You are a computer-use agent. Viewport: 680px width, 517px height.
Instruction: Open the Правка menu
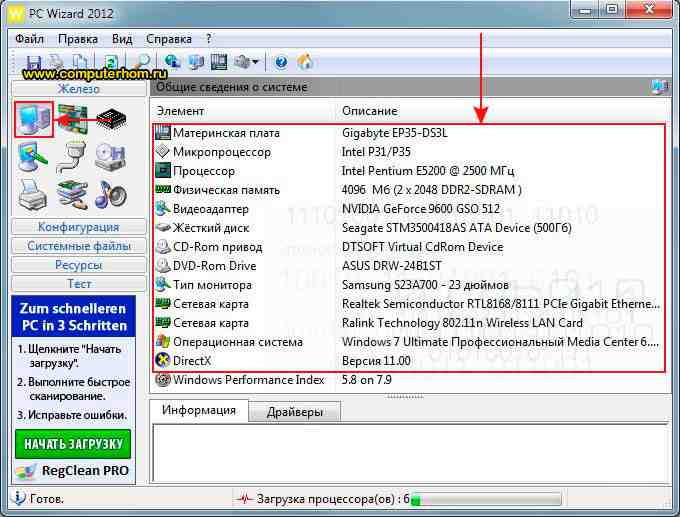78,39
